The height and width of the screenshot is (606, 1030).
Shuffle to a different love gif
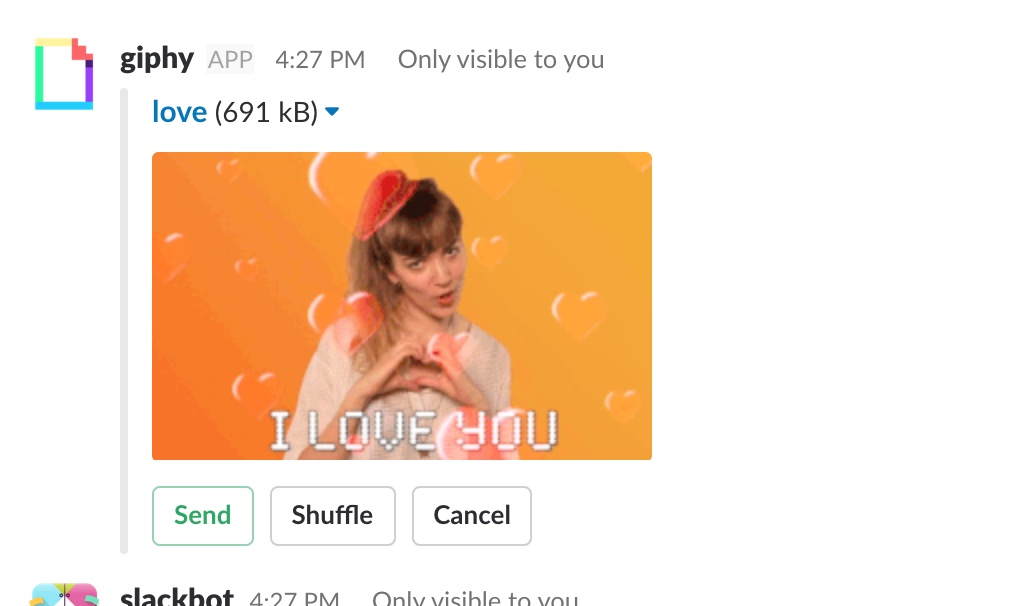click(x=332, y=515)
